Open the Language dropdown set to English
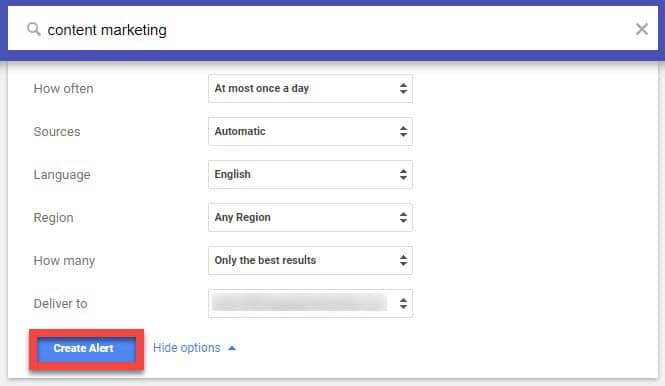 (x=310, y=174)
